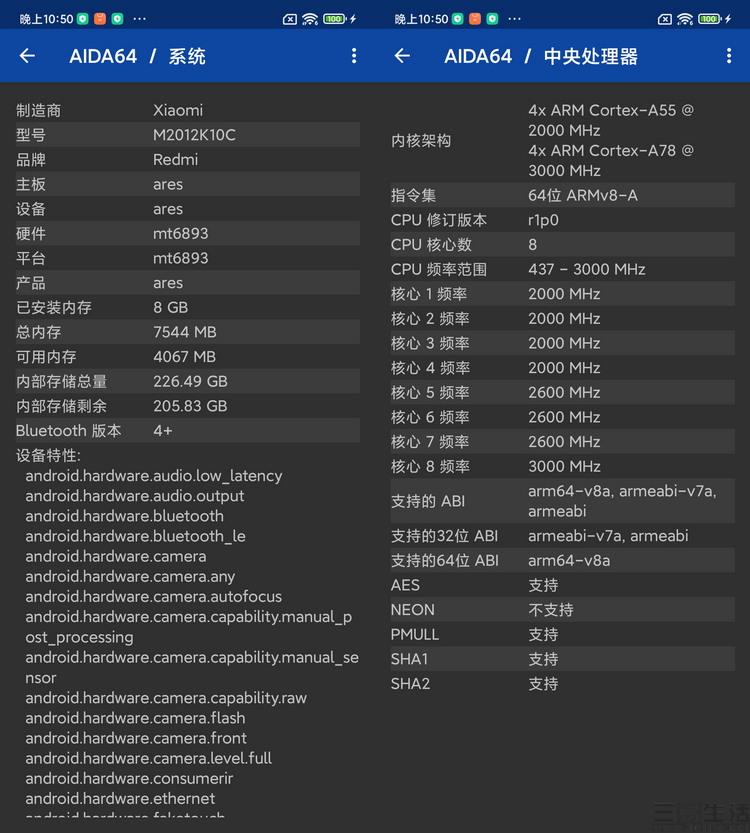Tap android.hardware.camera.flash entry

tap(135, 718)
